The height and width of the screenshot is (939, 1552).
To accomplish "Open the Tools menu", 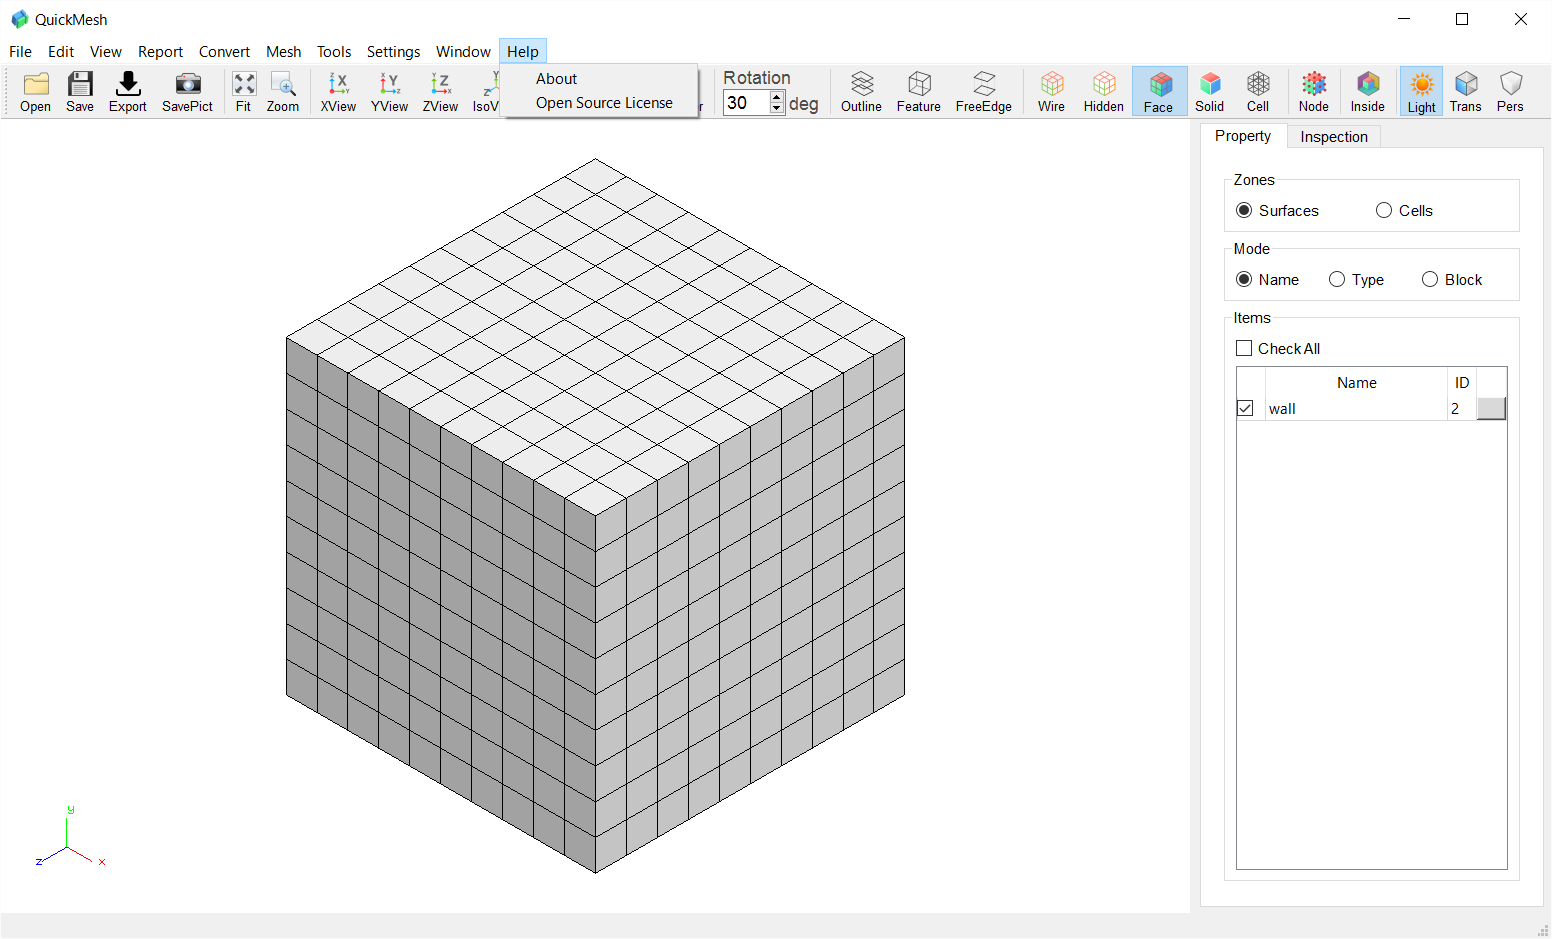I will pos(334,52).
